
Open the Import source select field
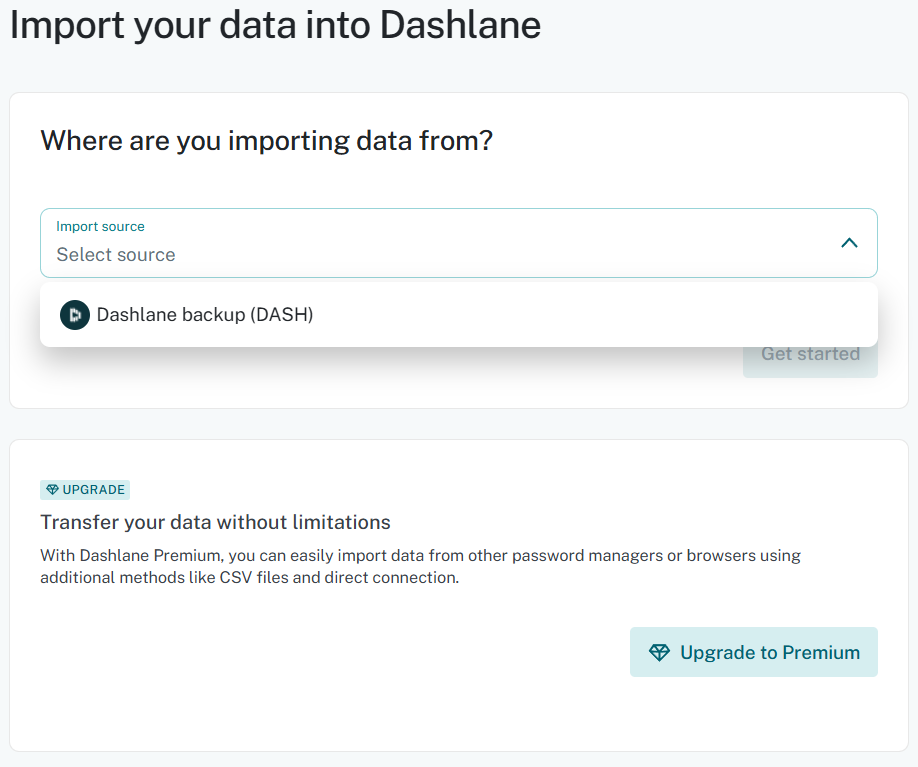coord(458,243)
